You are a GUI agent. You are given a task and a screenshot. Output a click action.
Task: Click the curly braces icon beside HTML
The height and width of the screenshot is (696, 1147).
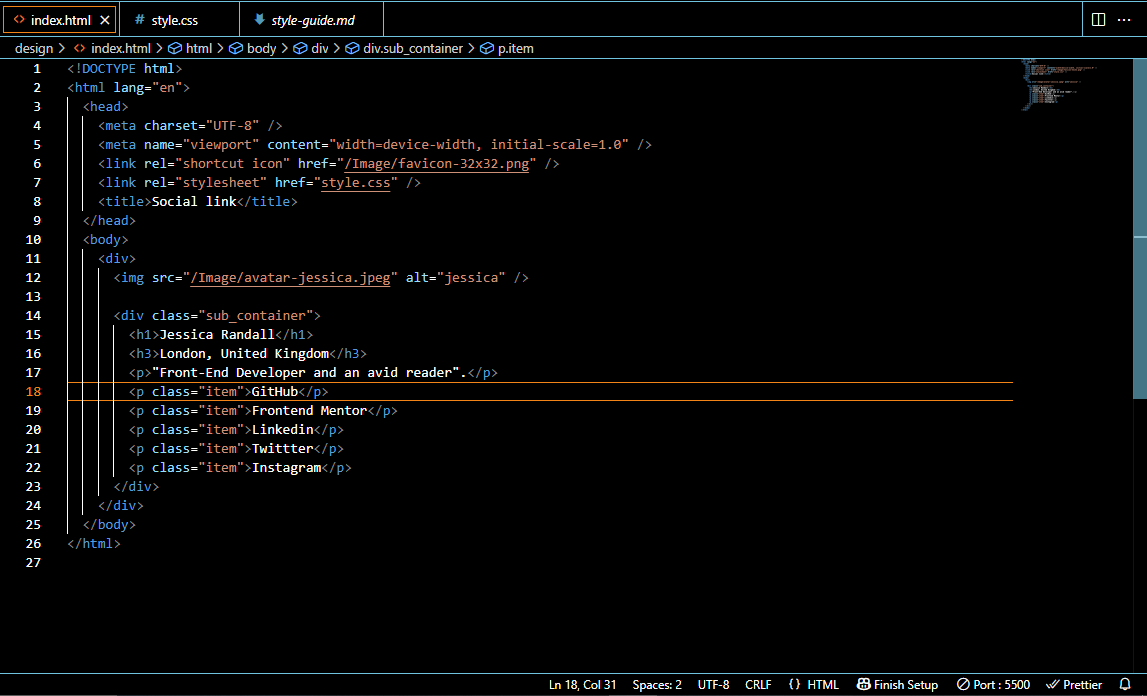click(x=794, y=684)
